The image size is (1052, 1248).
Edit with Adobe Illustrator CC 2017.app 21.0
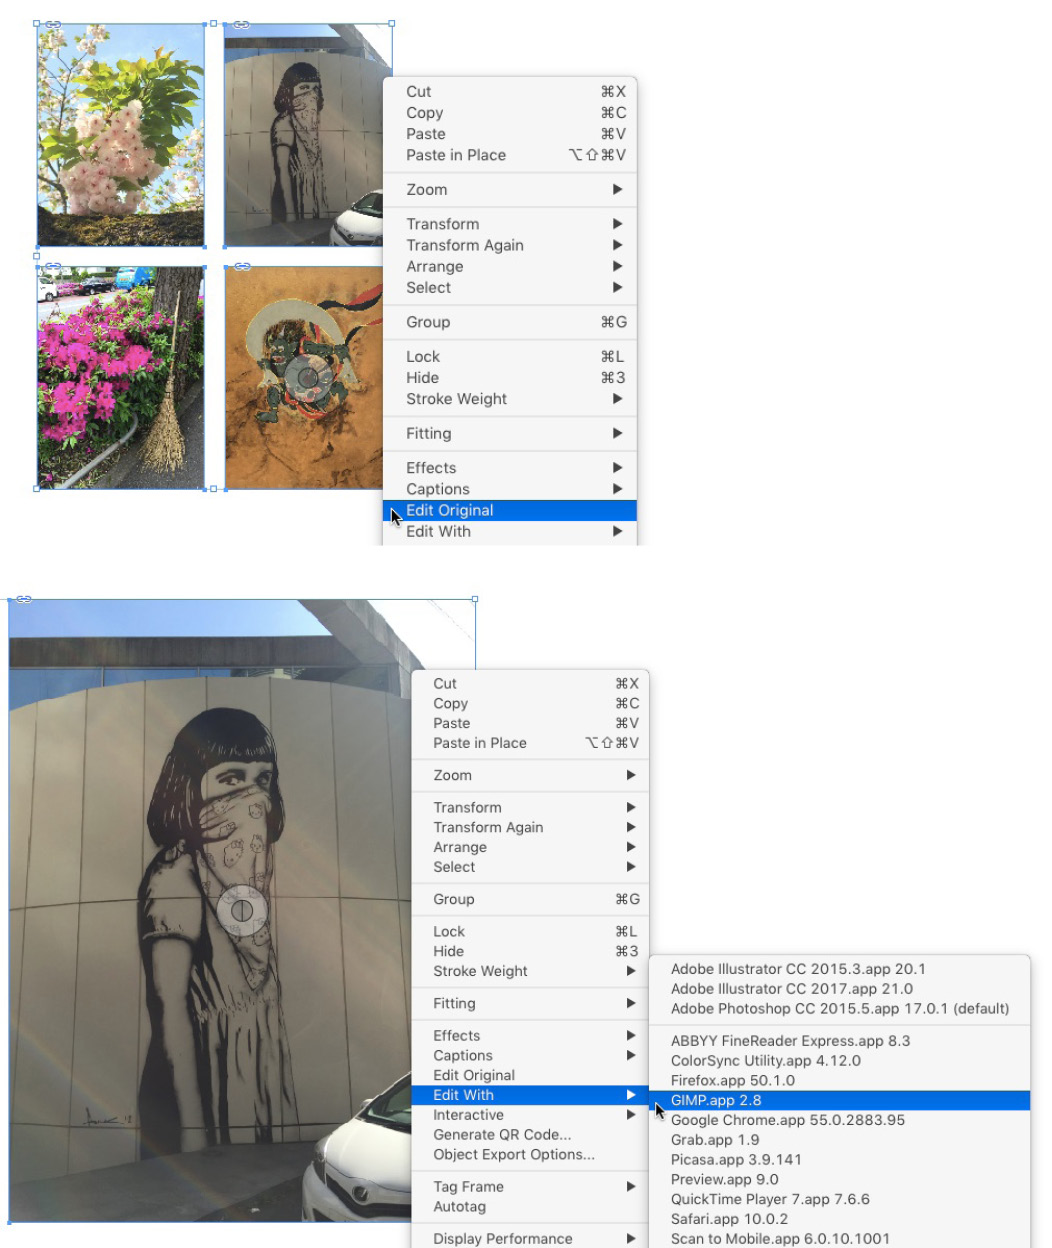839,988
